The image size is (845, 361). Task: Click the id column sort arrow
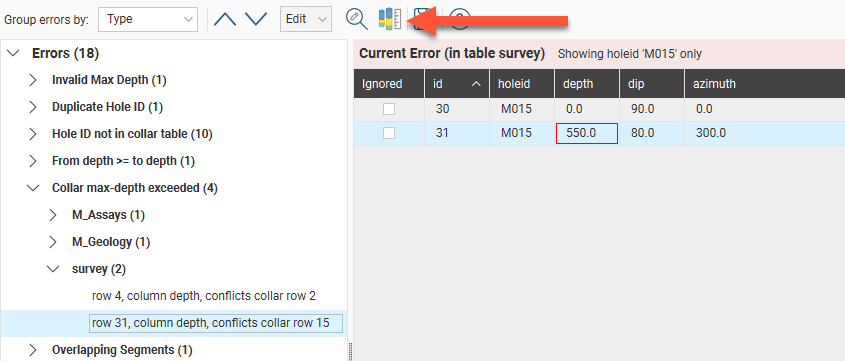click(x=476, y=84)
